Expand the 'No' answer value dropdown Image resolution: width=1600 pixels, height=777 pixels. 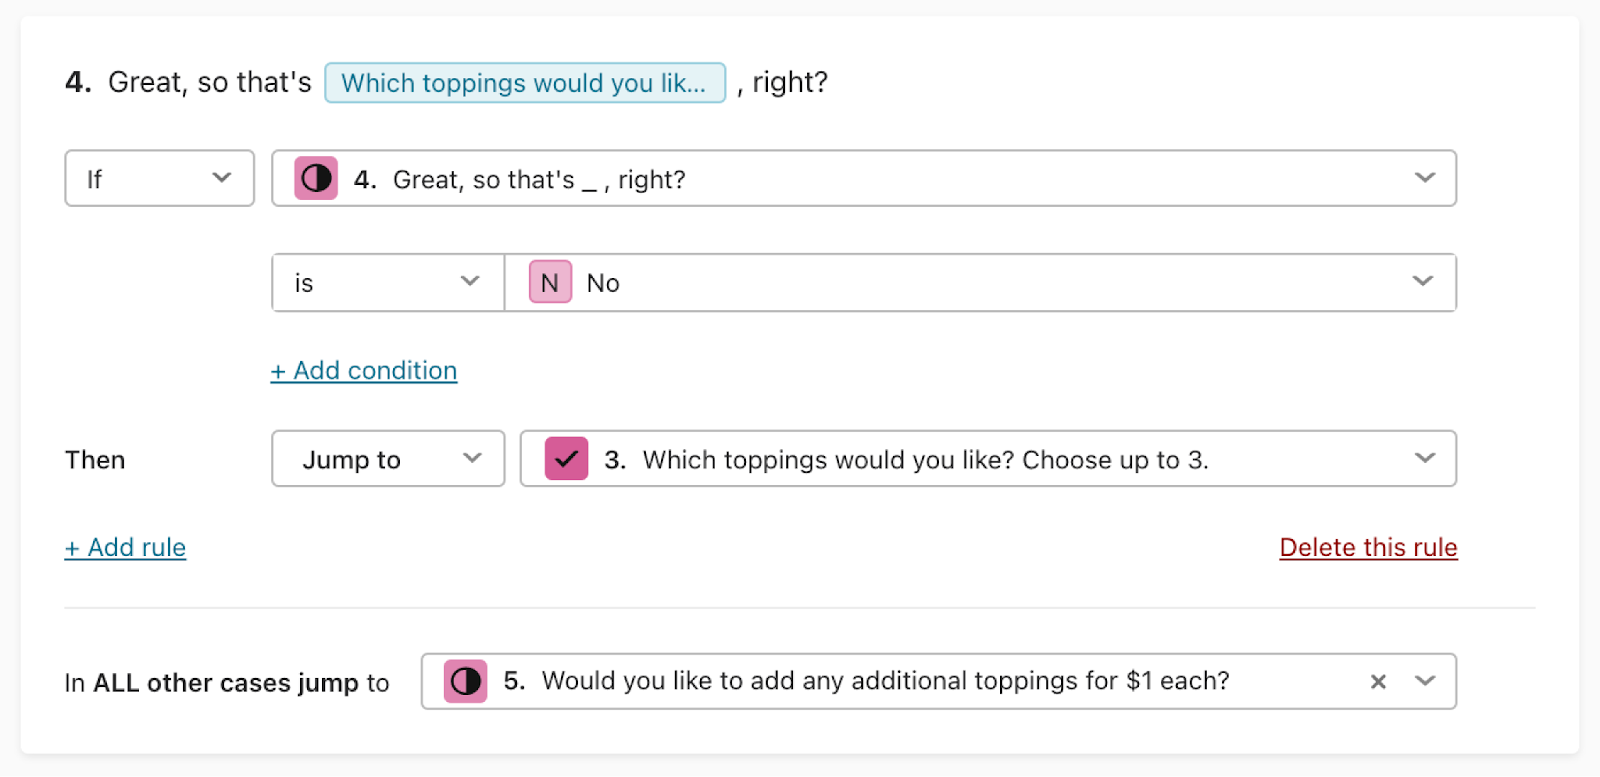click(1423, 282)
